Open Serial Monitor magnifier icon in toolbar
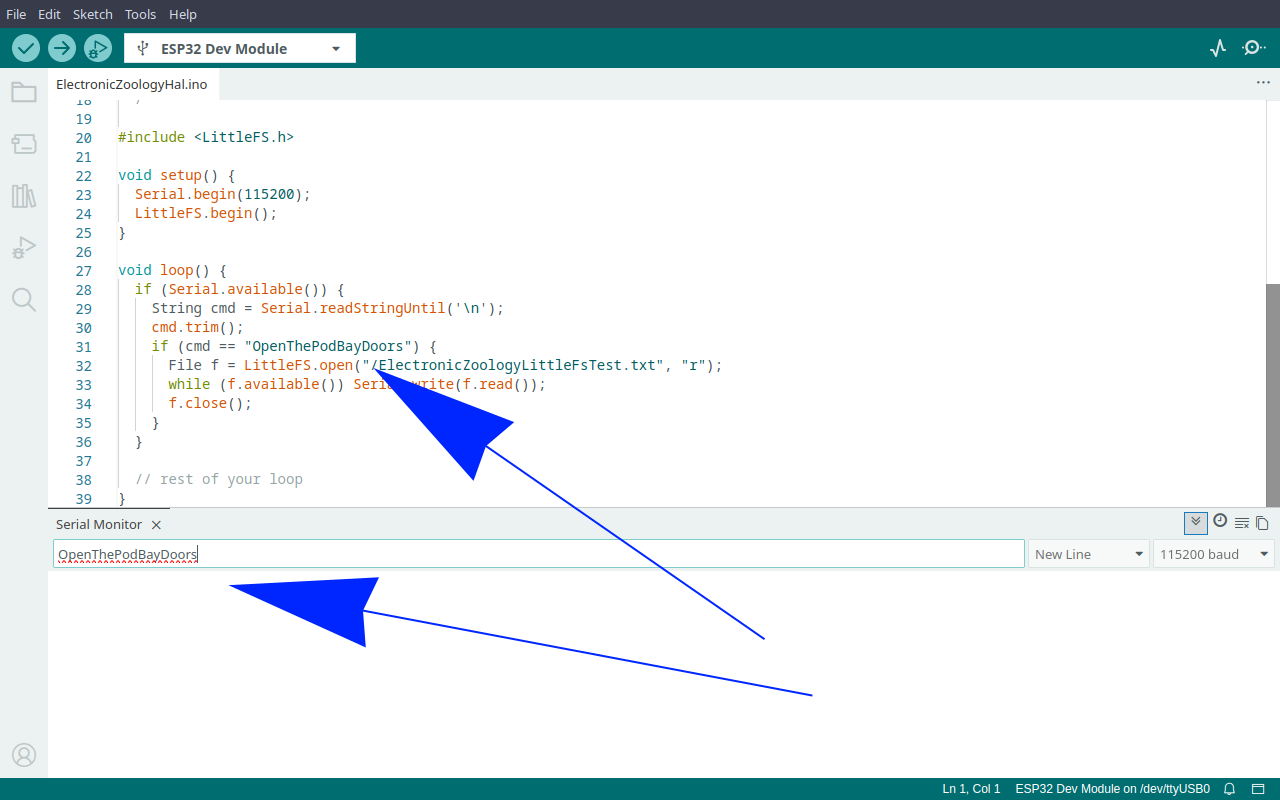The height and width of the screenshot is (800, 1280). (1253, 48)
